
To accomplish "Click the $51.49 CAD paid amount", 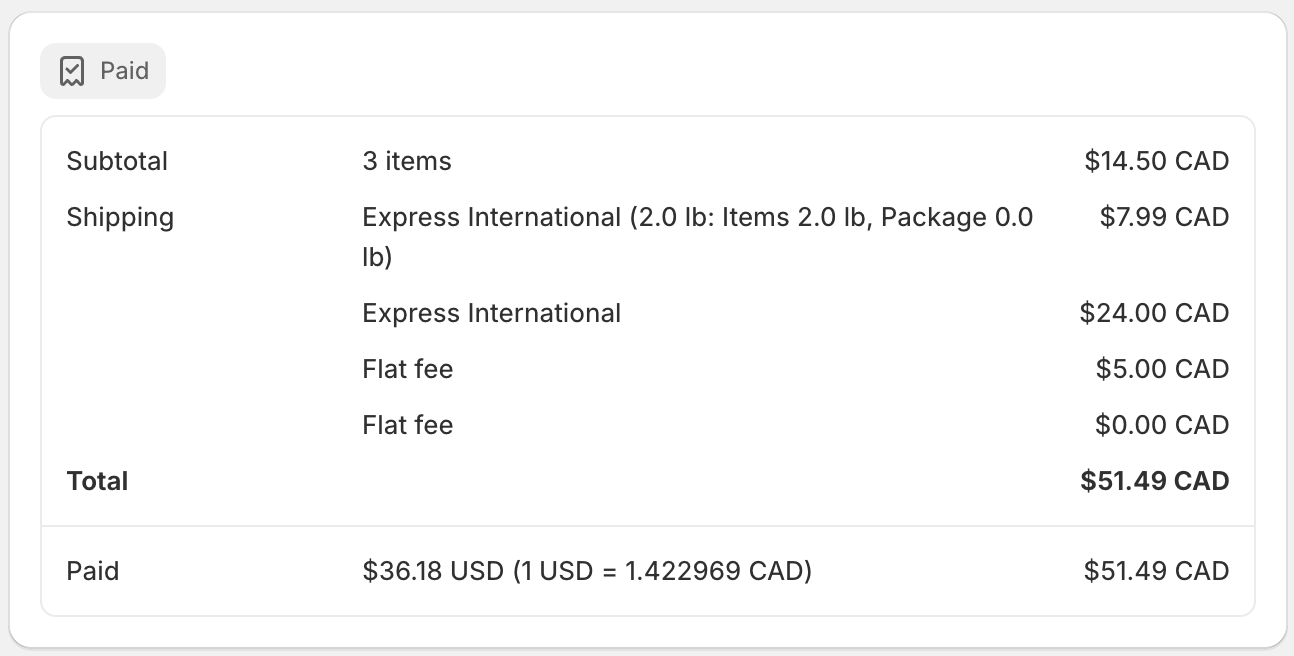I will pyautogui.click(x=1157, y=571).
